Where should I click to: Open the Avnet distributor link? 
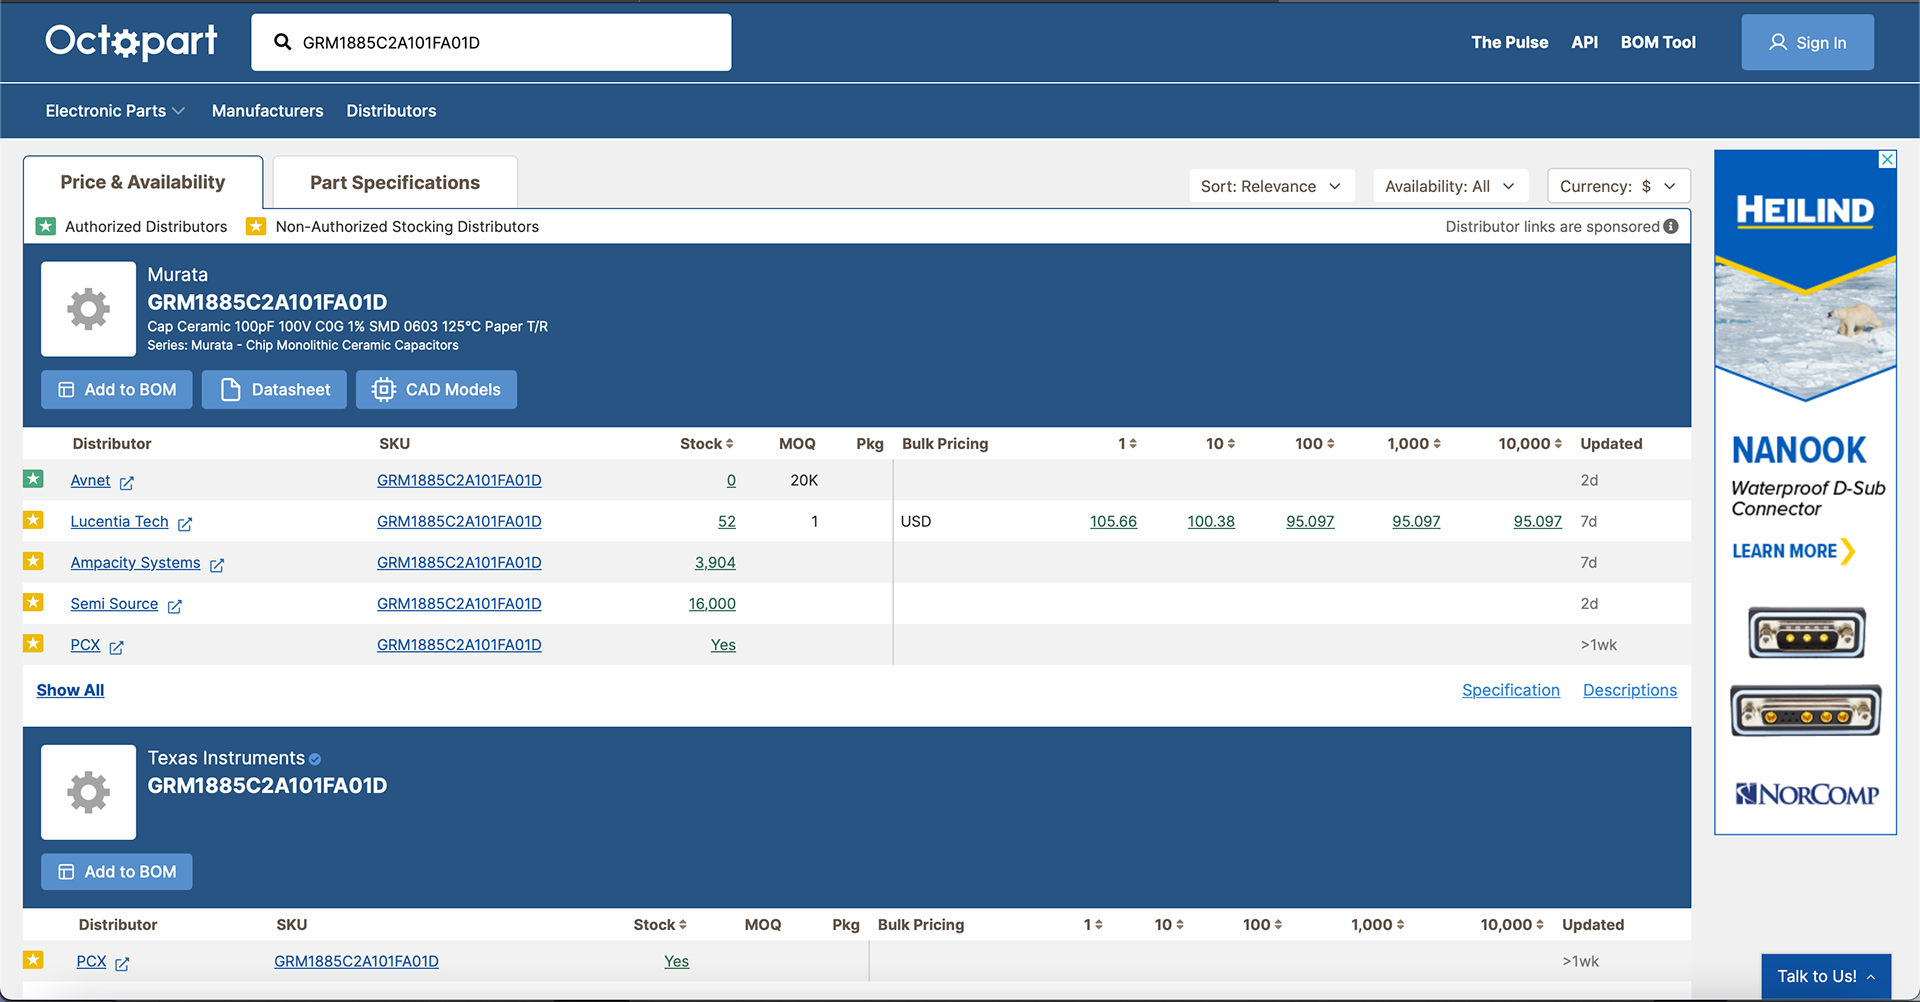pos(90,481)
